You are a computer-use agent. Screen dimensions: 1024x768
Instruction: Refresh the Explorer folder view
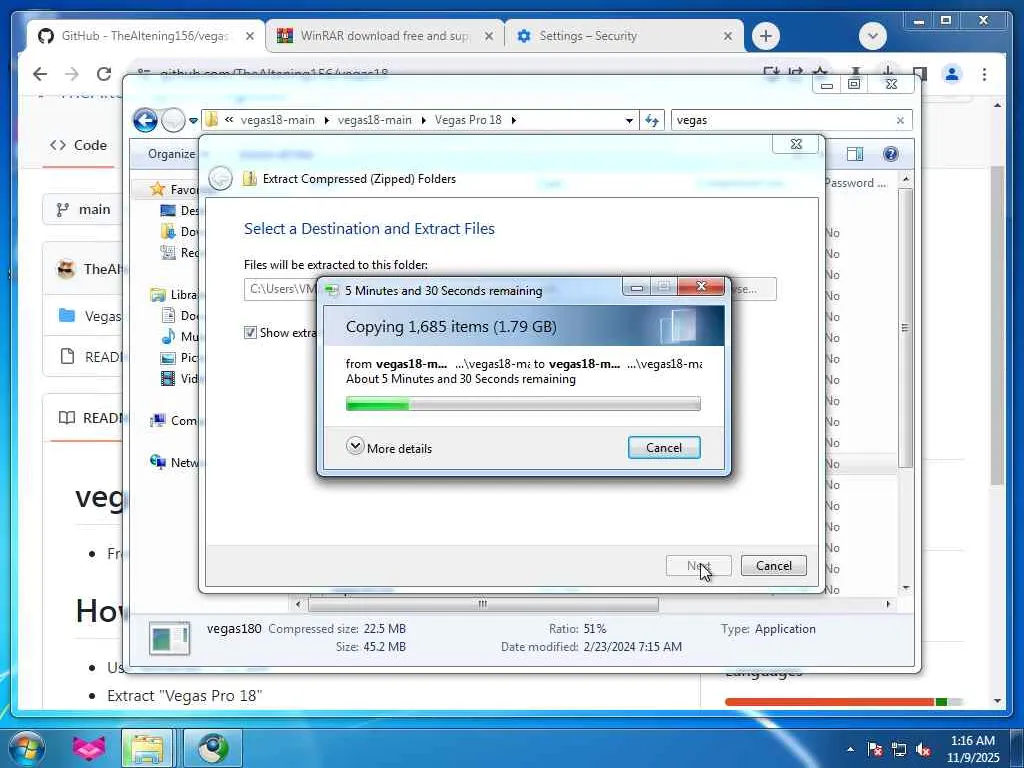click(652, 120)
